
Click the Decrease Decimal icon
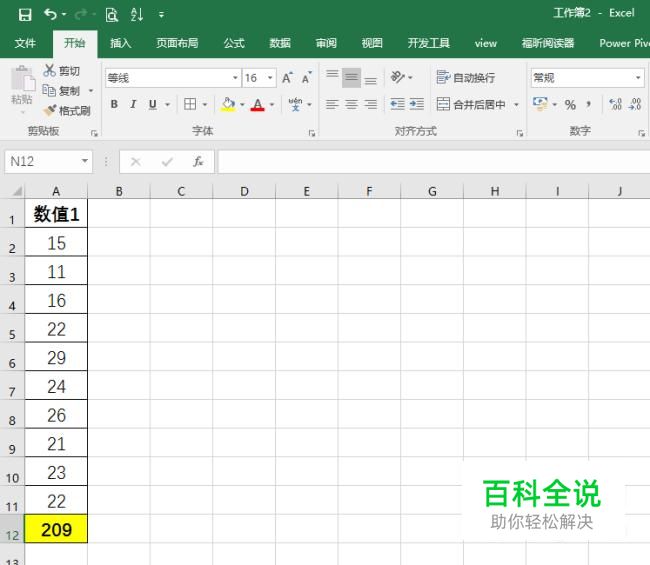(x=635, y=104)
